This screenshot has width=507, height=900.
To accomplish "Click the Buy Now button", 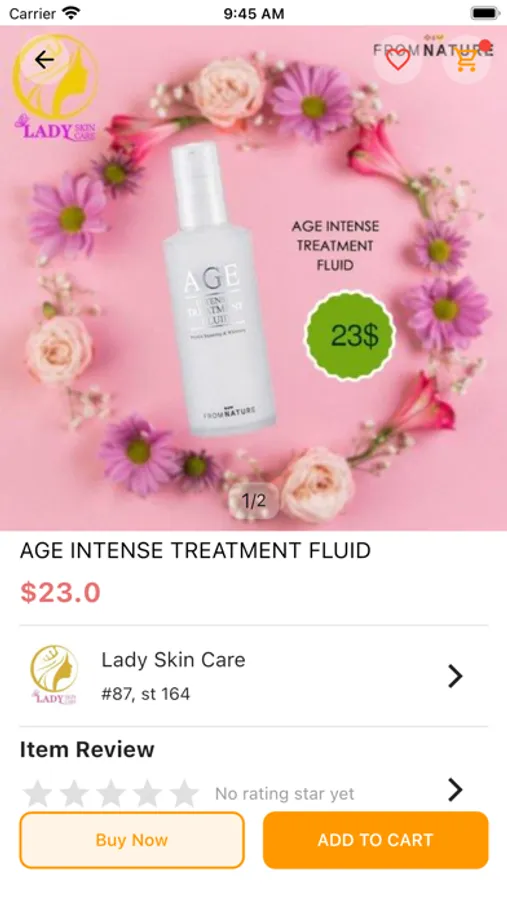I will (x=132, y=840).
